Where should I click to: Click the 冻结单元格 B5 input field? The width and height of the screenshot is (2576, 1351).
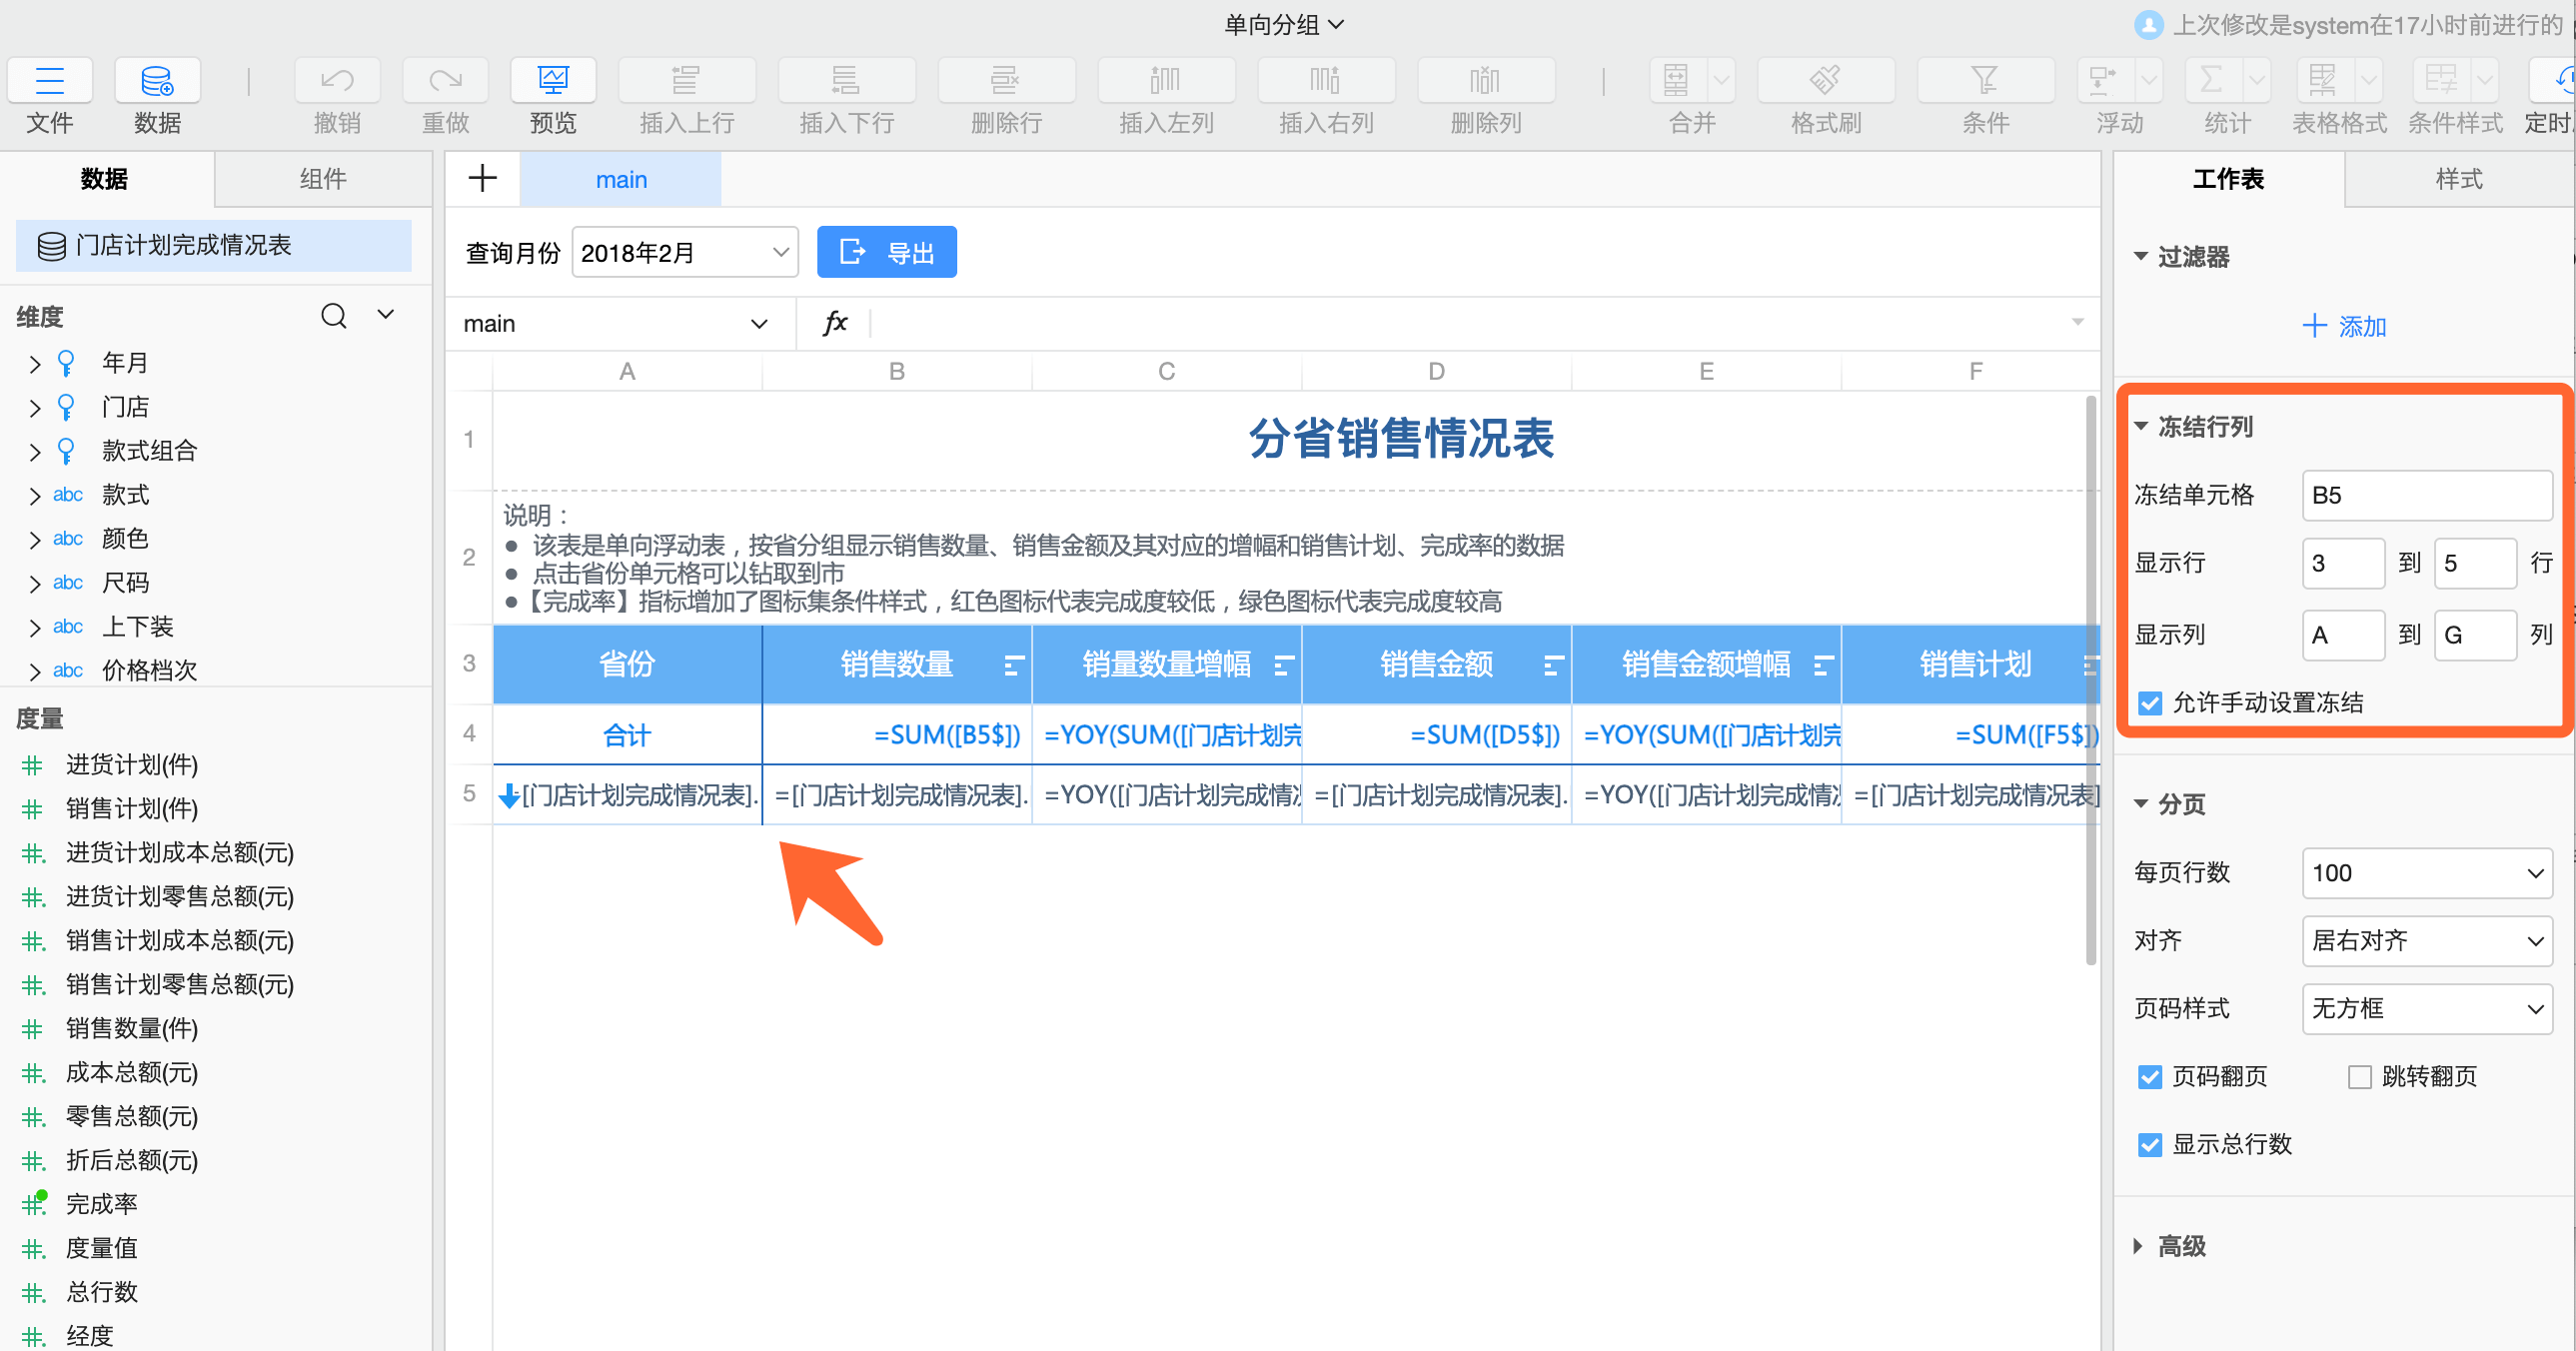(x=2426, y=496)
